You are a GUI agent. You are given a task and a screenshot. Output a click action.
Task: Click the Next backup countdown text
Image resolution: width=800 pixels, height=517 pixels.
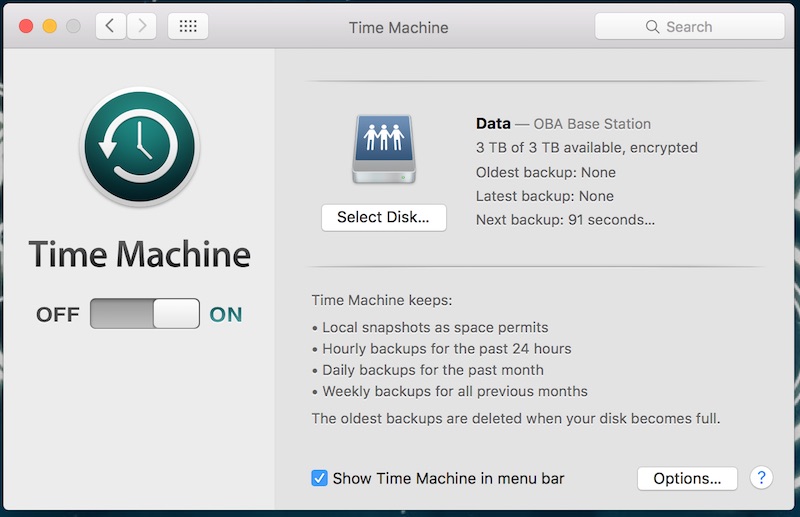tap(565, 220)
